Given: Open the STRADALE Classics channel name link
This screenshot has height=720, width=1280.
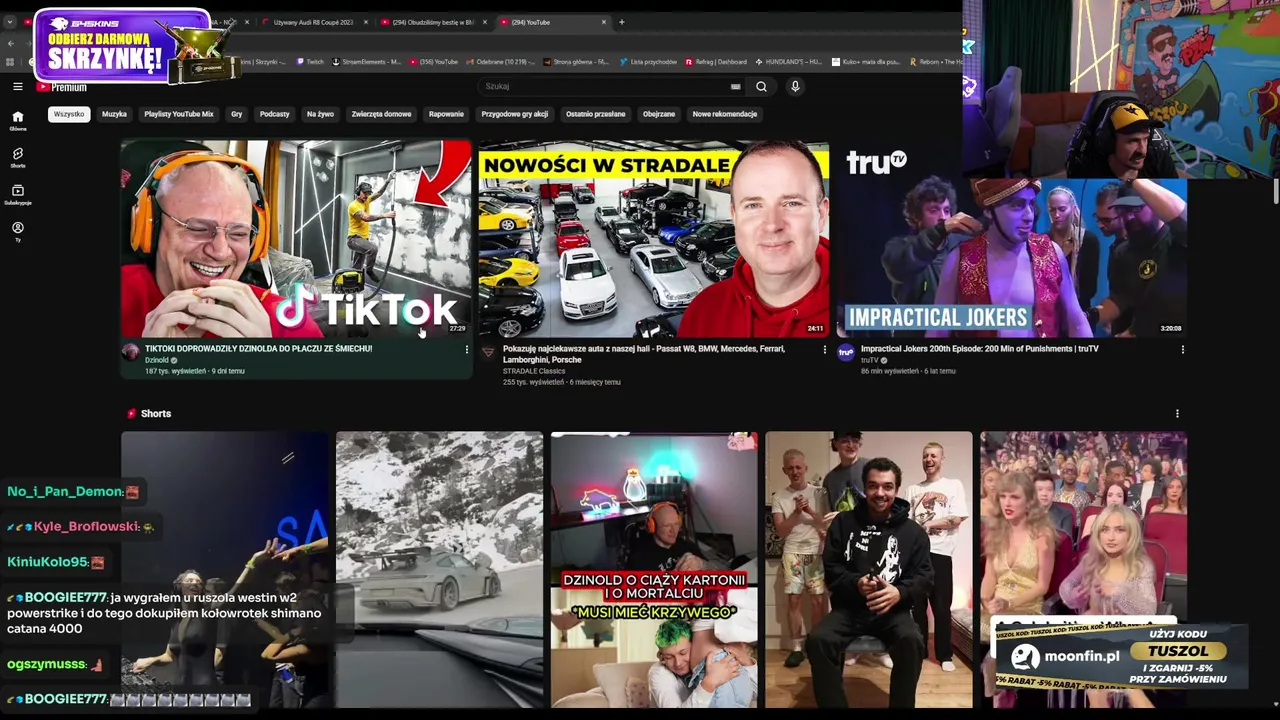Looking at the screenshot, I should 534,371.
